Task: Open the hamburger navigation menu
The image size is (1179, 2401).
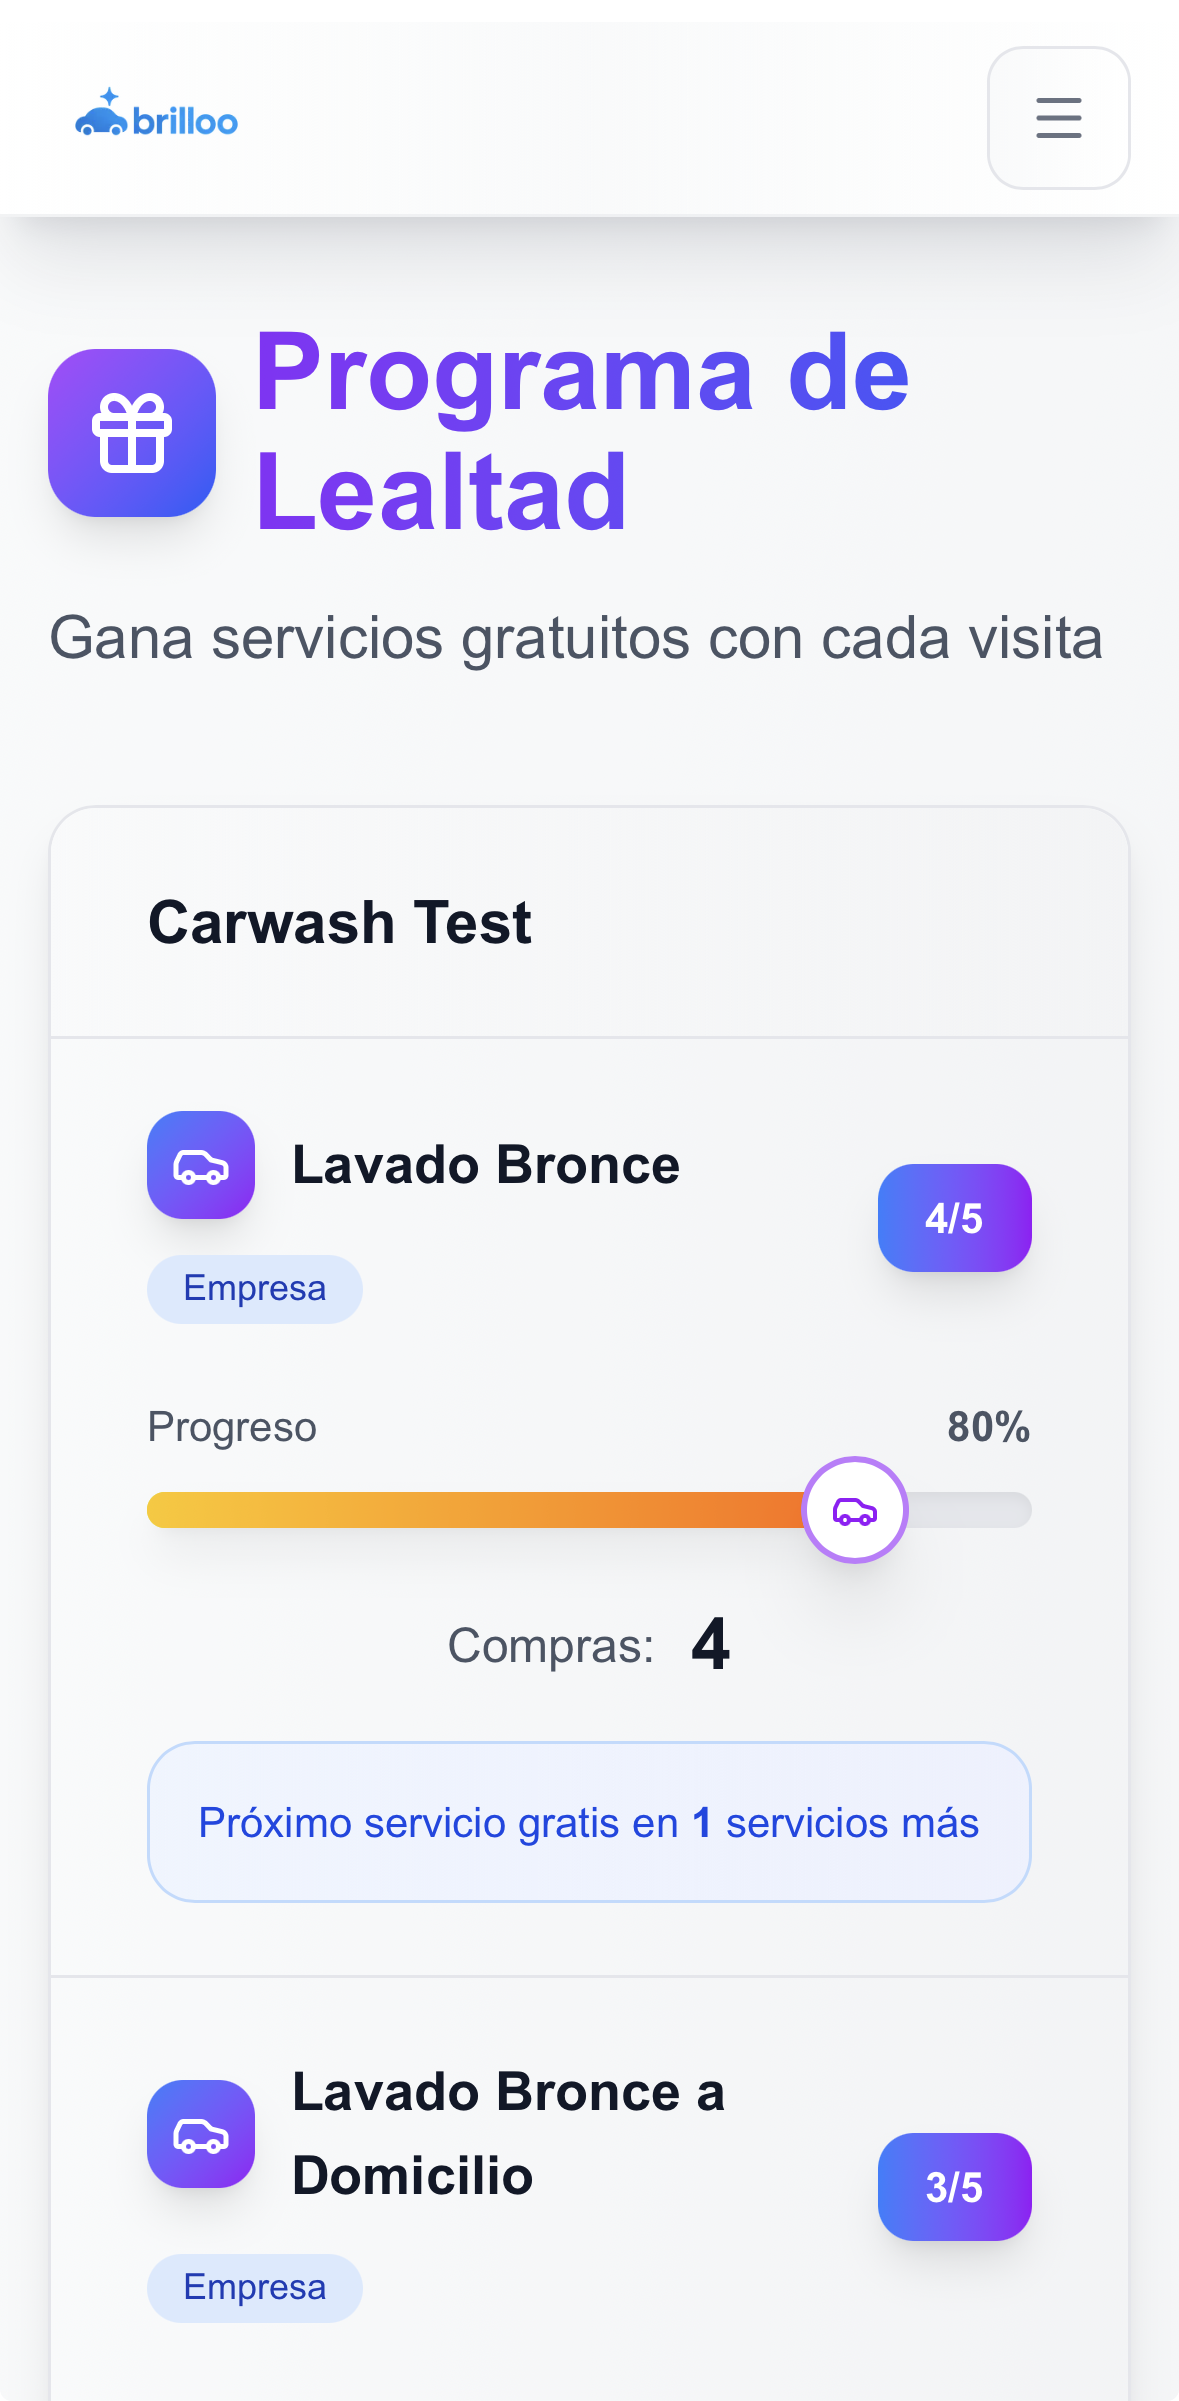Action: 1058,118
